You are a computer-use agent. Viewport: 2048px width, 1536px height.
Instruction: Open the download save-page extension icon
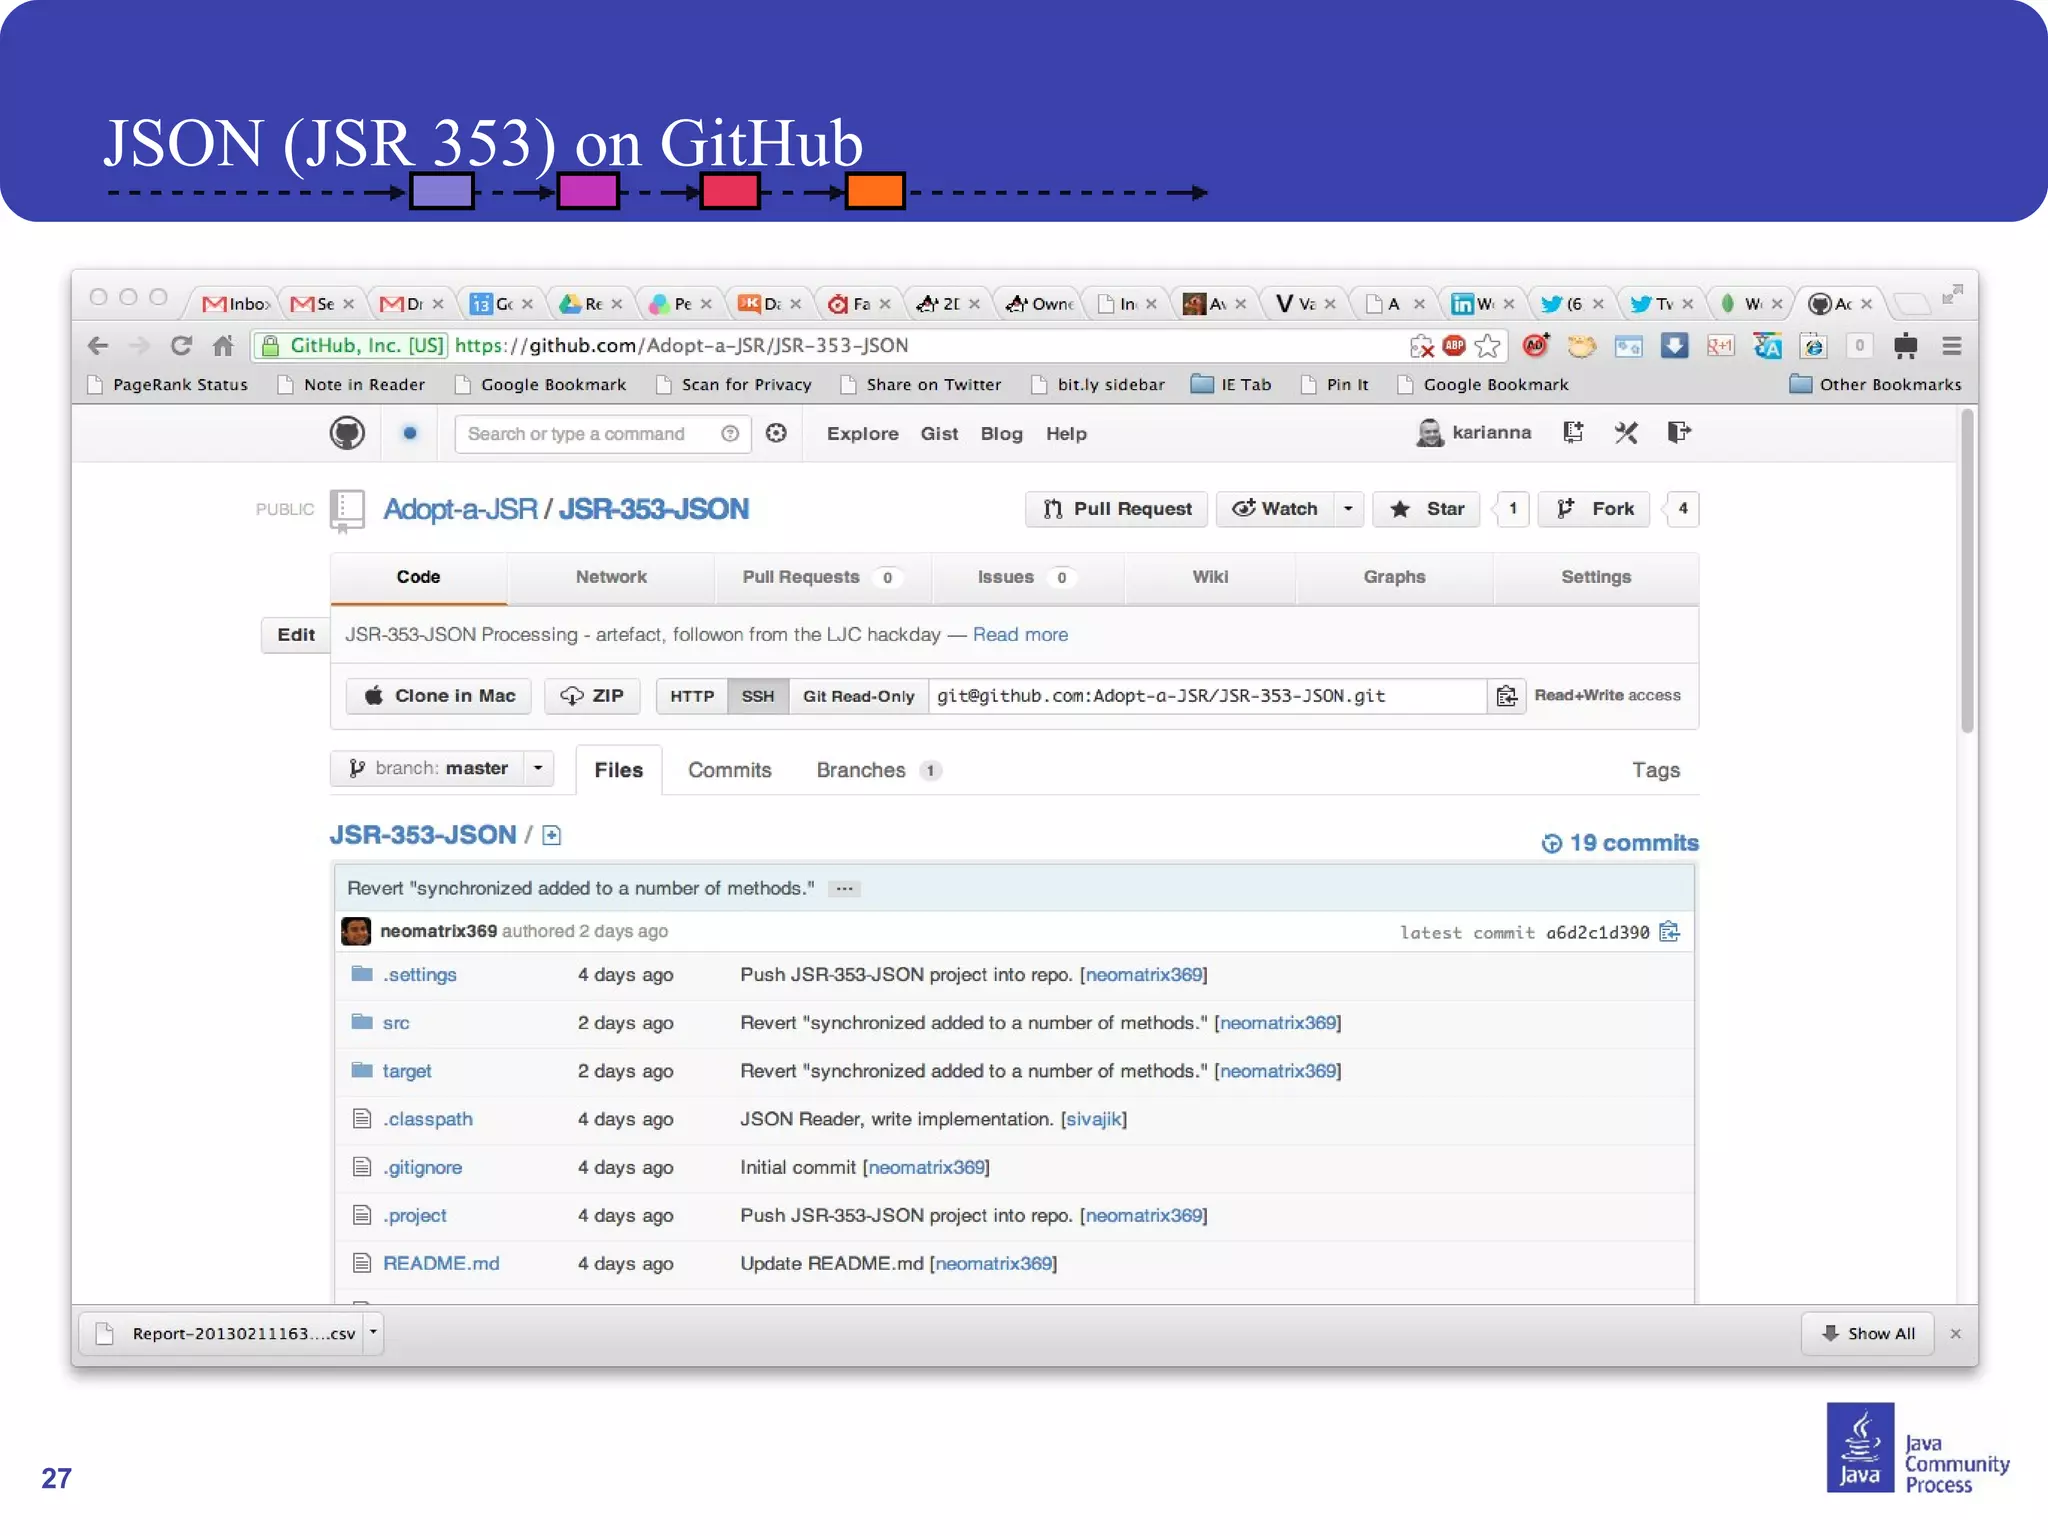tap(1674, 346)
